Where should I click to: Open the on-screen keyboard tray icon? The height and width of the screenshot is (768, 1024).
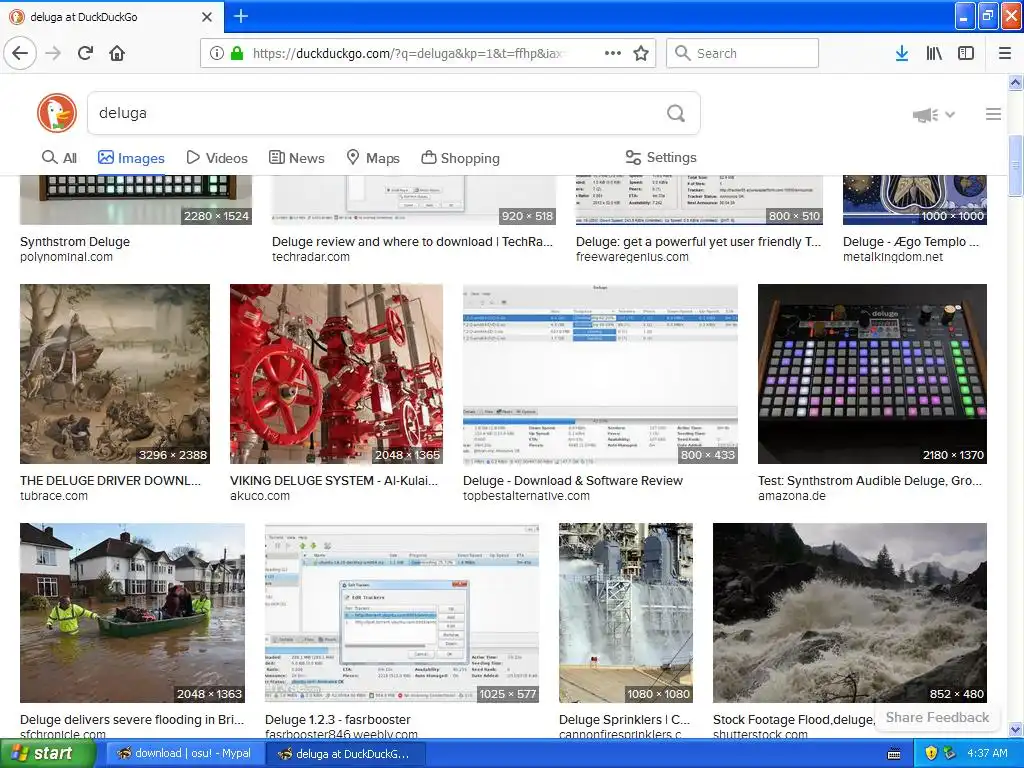click(894, 754)
